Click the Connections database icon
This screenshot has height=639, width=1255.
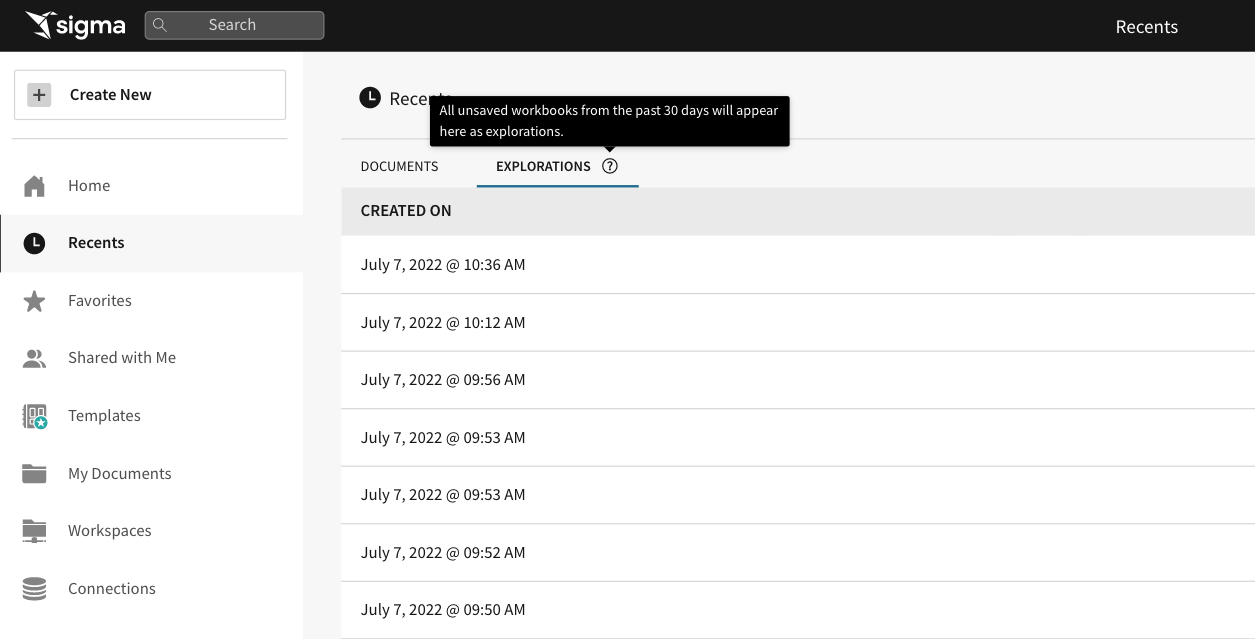coord(34,589)
